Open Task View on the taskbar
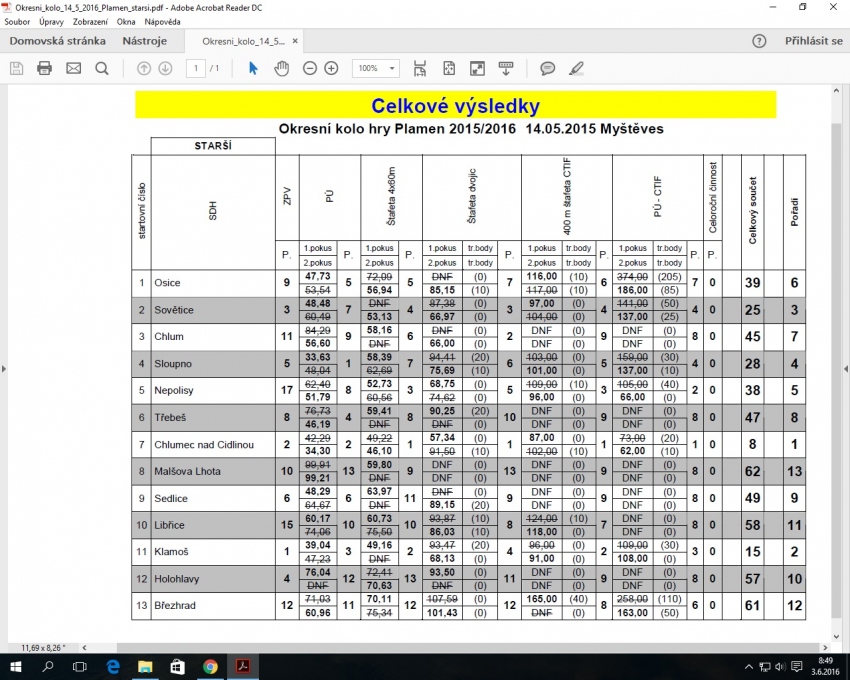Image resolution: width=850 pixels, height=680 pixels. click(x=80, y=666)
